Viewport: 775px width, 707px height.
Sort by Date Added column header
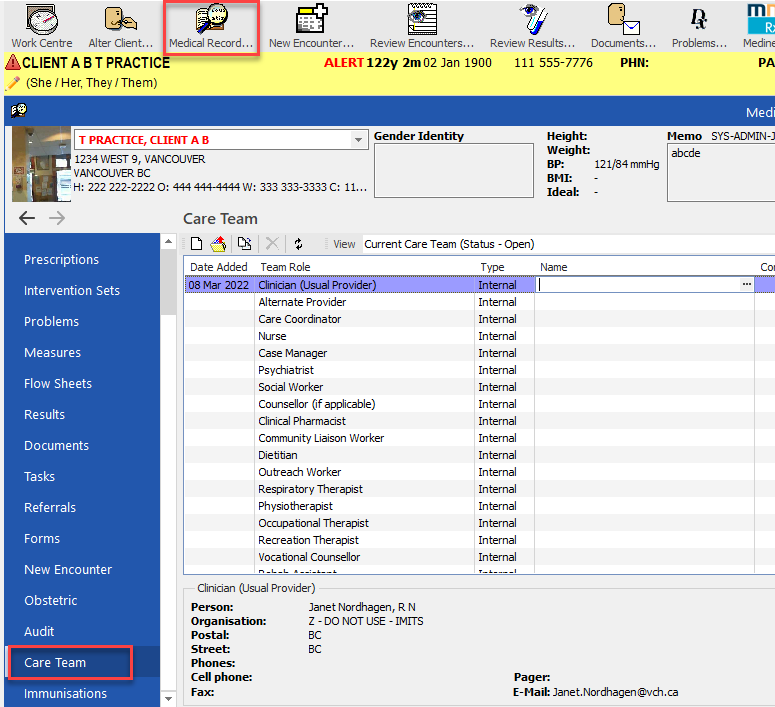tap(218, 267)
